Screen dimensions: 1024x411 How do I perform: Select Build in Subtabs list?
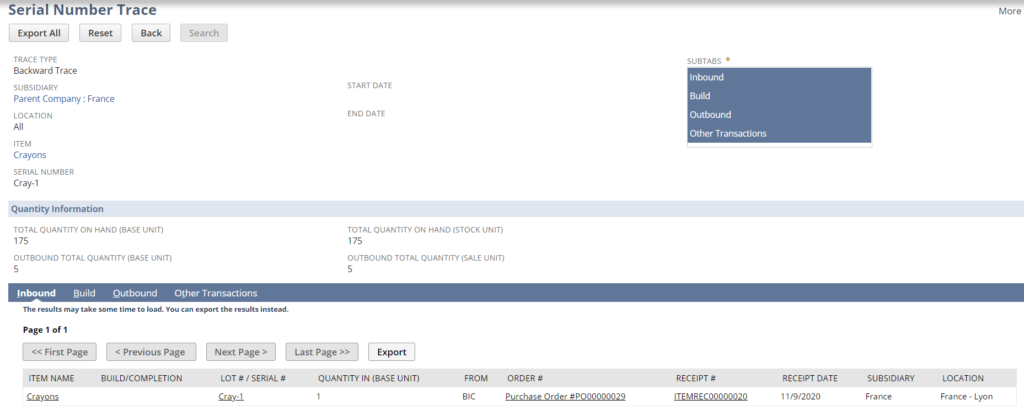[779, 96]
